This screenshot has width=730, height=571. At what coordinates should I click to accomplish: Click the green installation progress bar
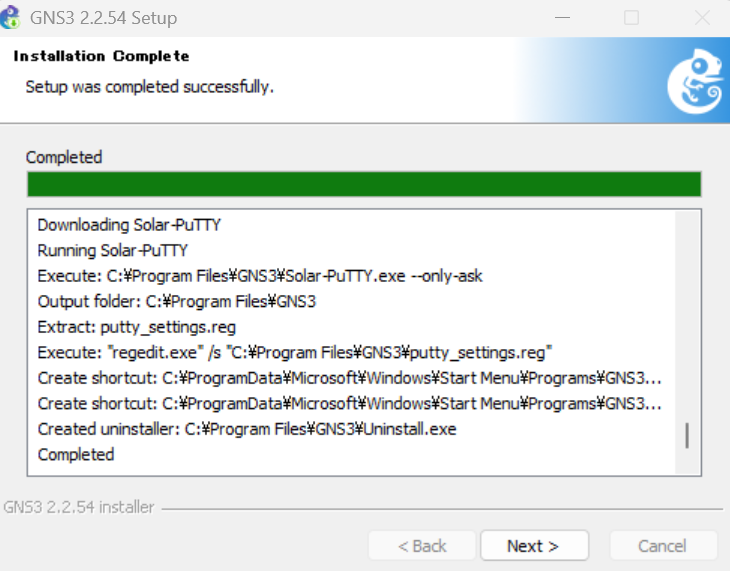[x=364, y=184]
